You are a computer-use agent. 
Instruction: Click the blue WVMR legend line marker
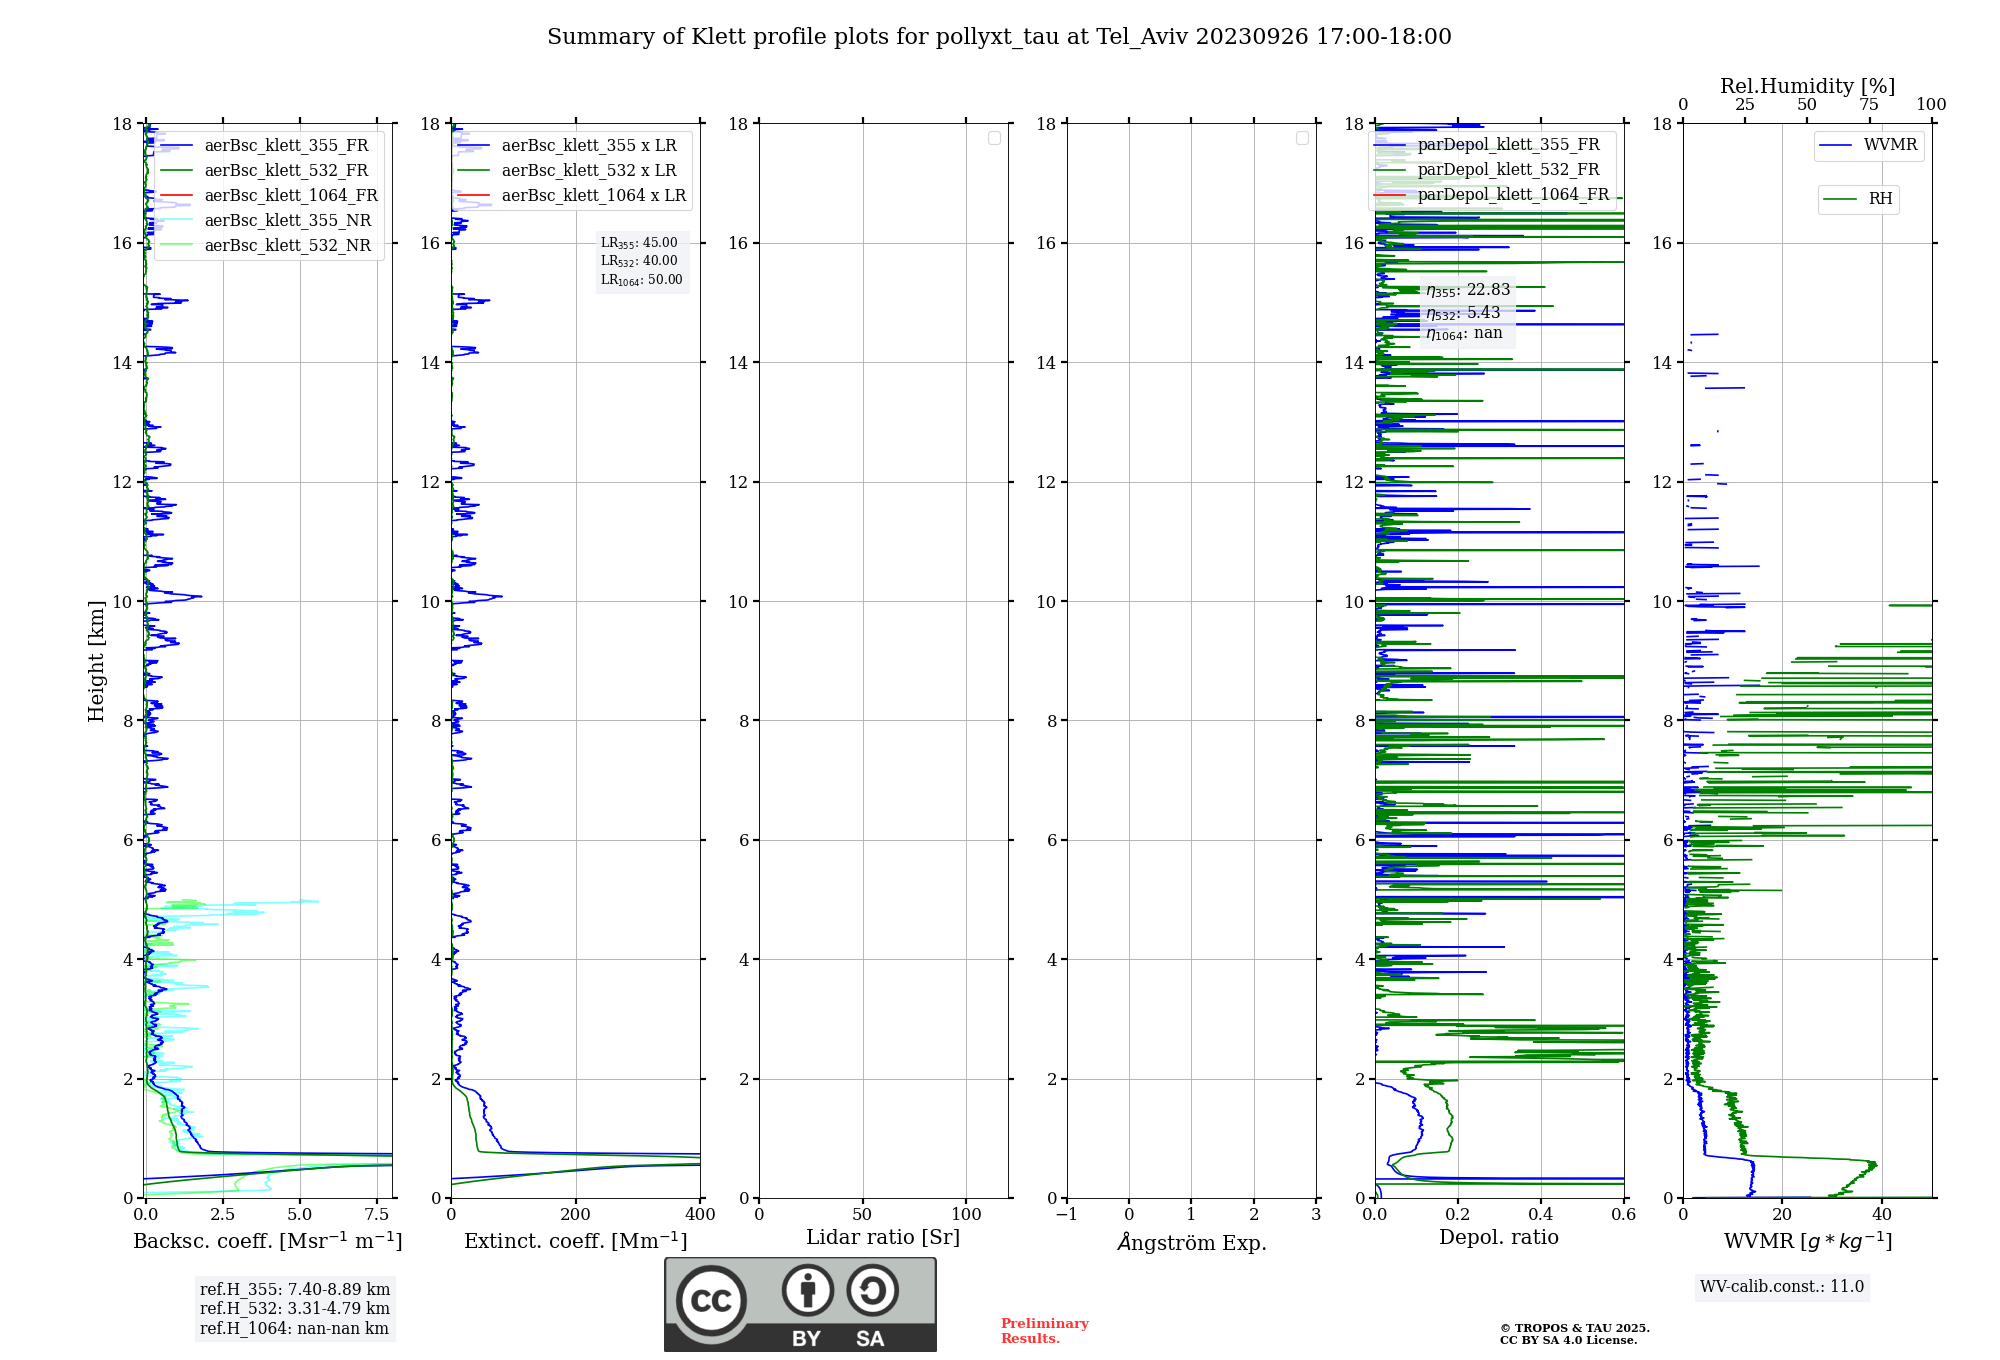pyautogui.click(x=1836, y=145)
